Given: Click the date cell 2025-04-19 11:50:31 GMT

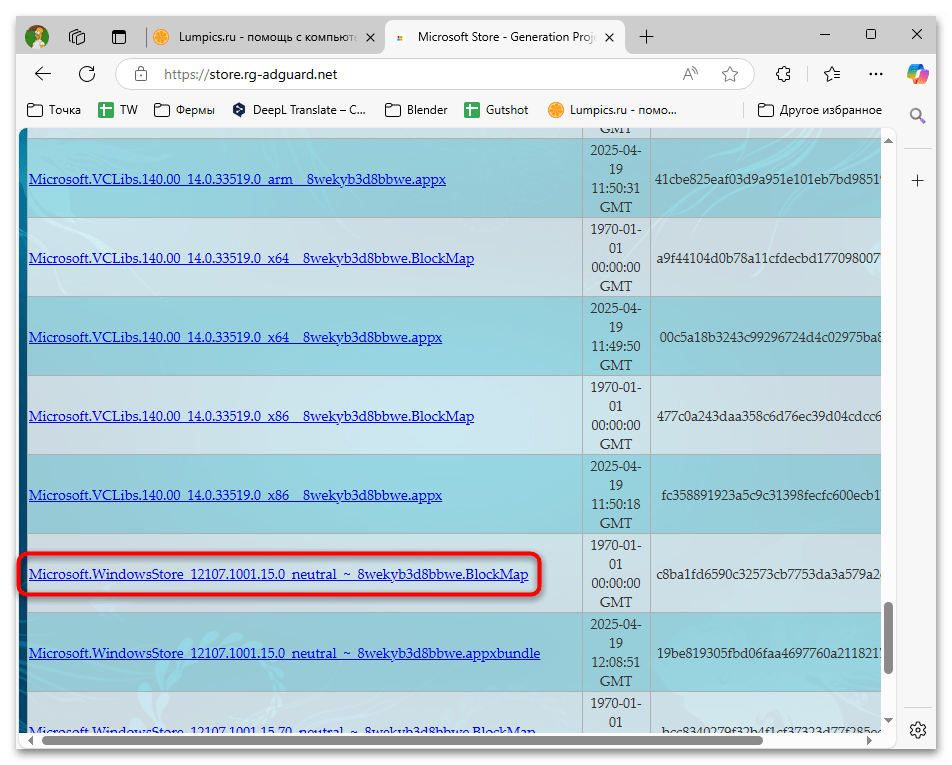Looking at the screenshot, I should click(x=616, y=178).
